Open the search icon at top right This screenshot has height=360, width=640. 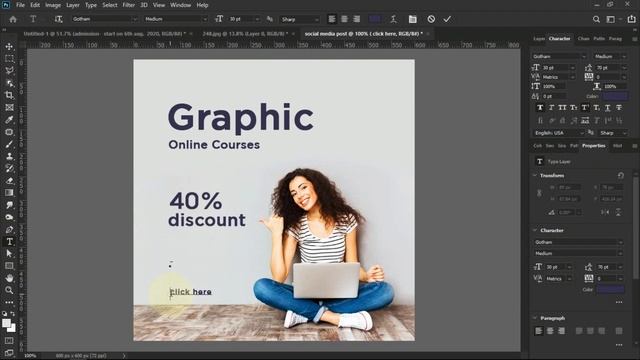(x=596, y=19)
